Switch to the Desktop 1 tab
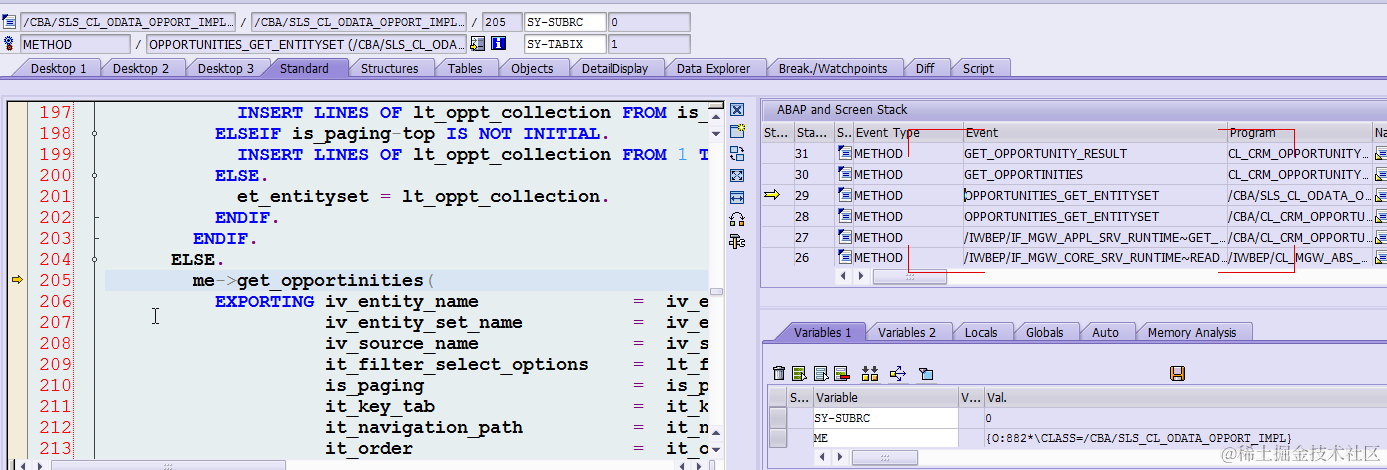The height and width of the screenshot is (470, 1387). pyautogui.click(x=58, y=68)
